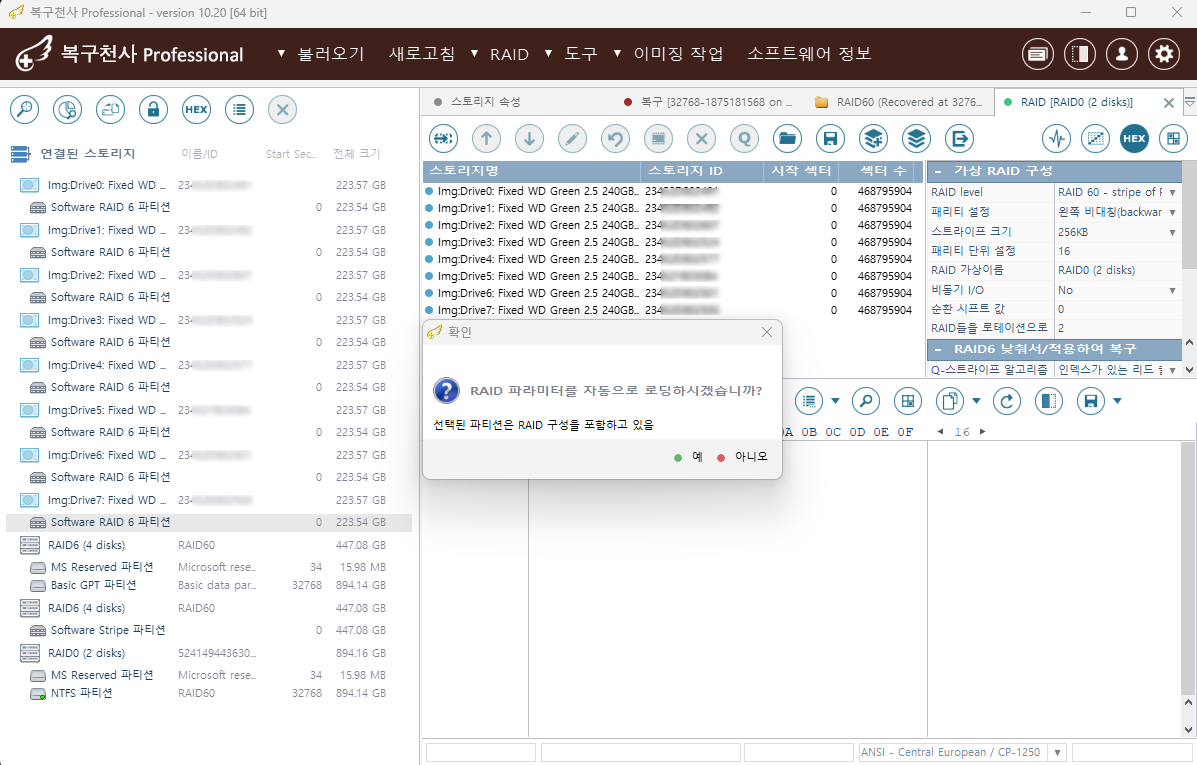Collapse the RAID6 낮춰서/적용하여 복구 section
The height and width of the screenshot is (765, 1197).
(938, 350)
